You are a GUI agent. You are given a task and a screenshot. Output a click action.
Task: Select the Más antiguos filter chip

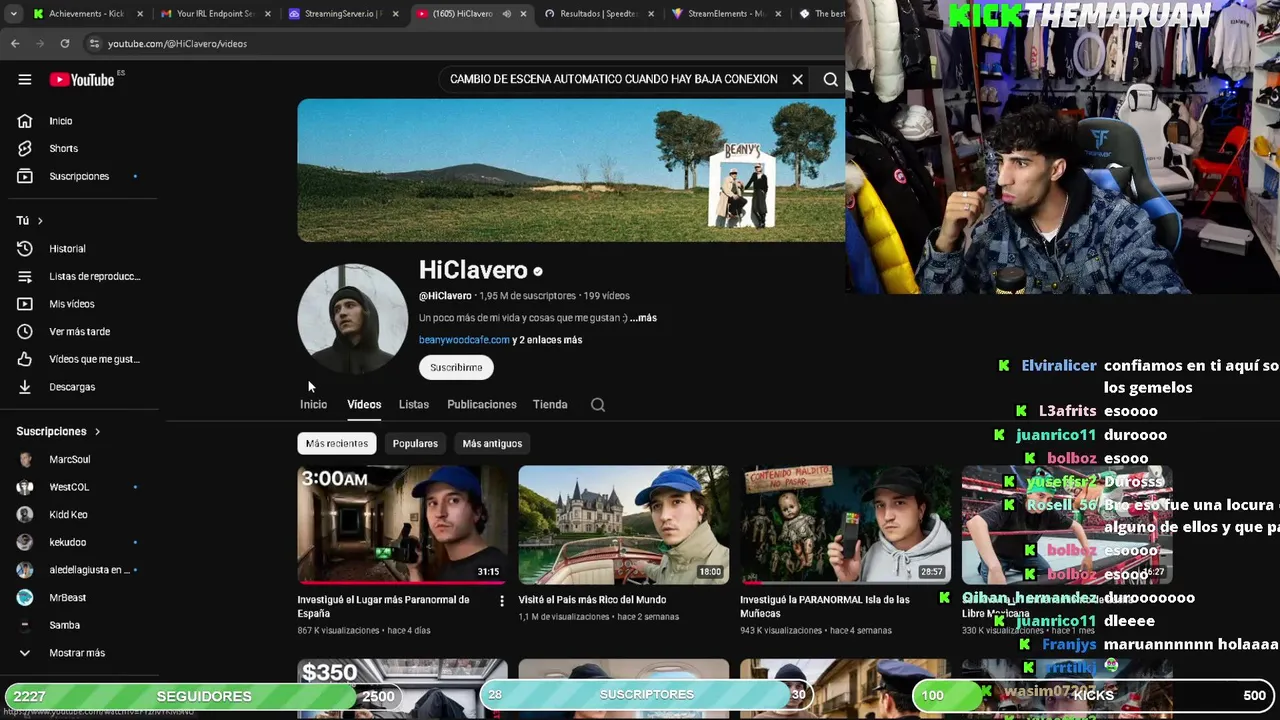coord(492,443)
